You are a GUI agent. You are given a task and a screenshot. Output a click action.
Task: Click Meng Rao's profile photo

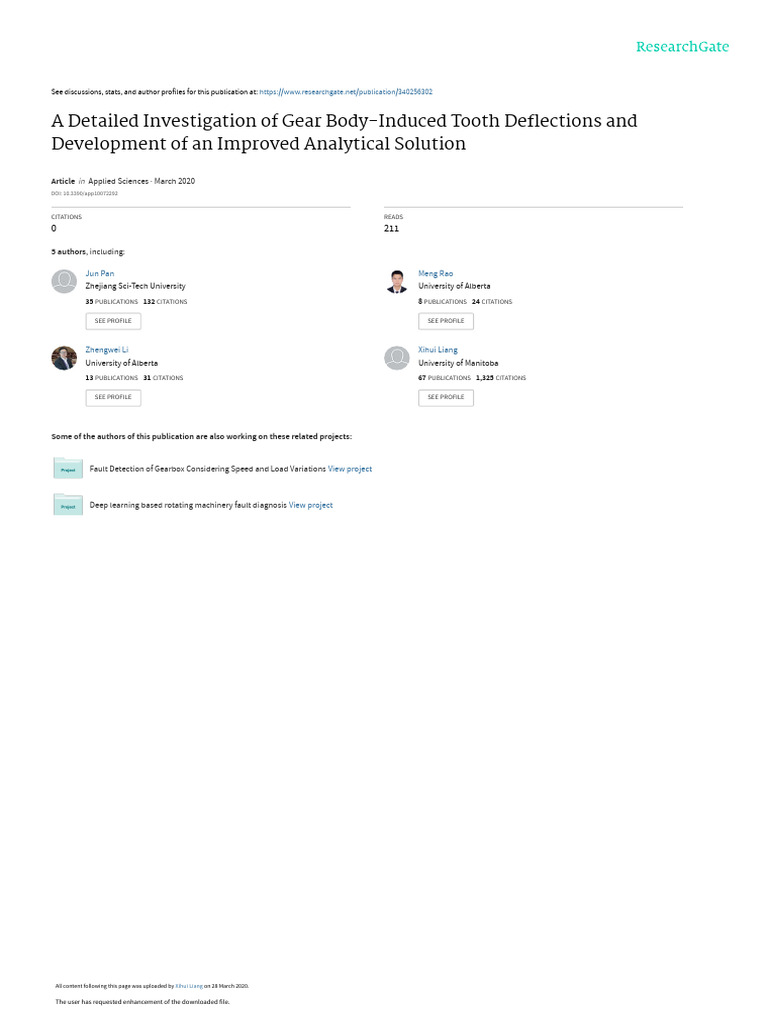397,281
